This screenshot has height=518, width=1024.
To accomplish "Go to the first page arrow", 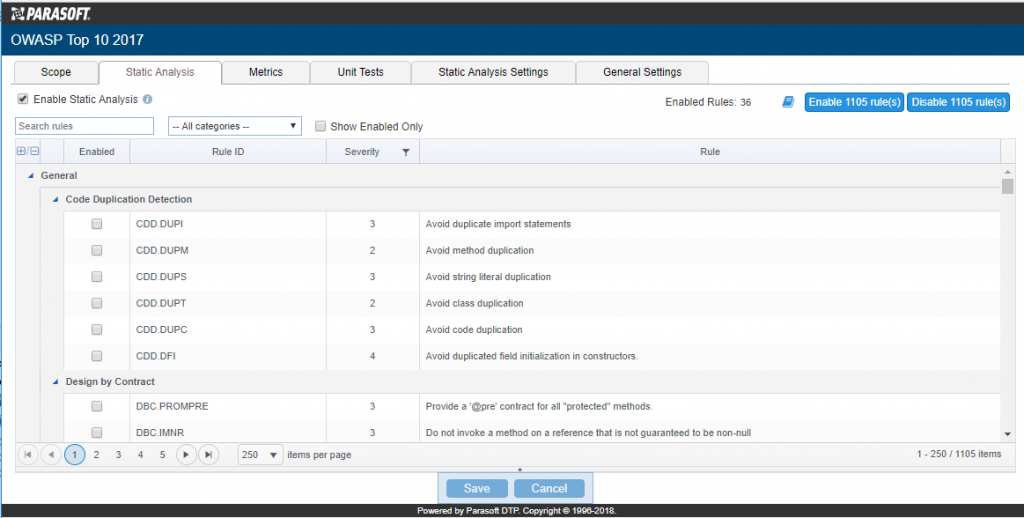I will (x=27, y=454).
